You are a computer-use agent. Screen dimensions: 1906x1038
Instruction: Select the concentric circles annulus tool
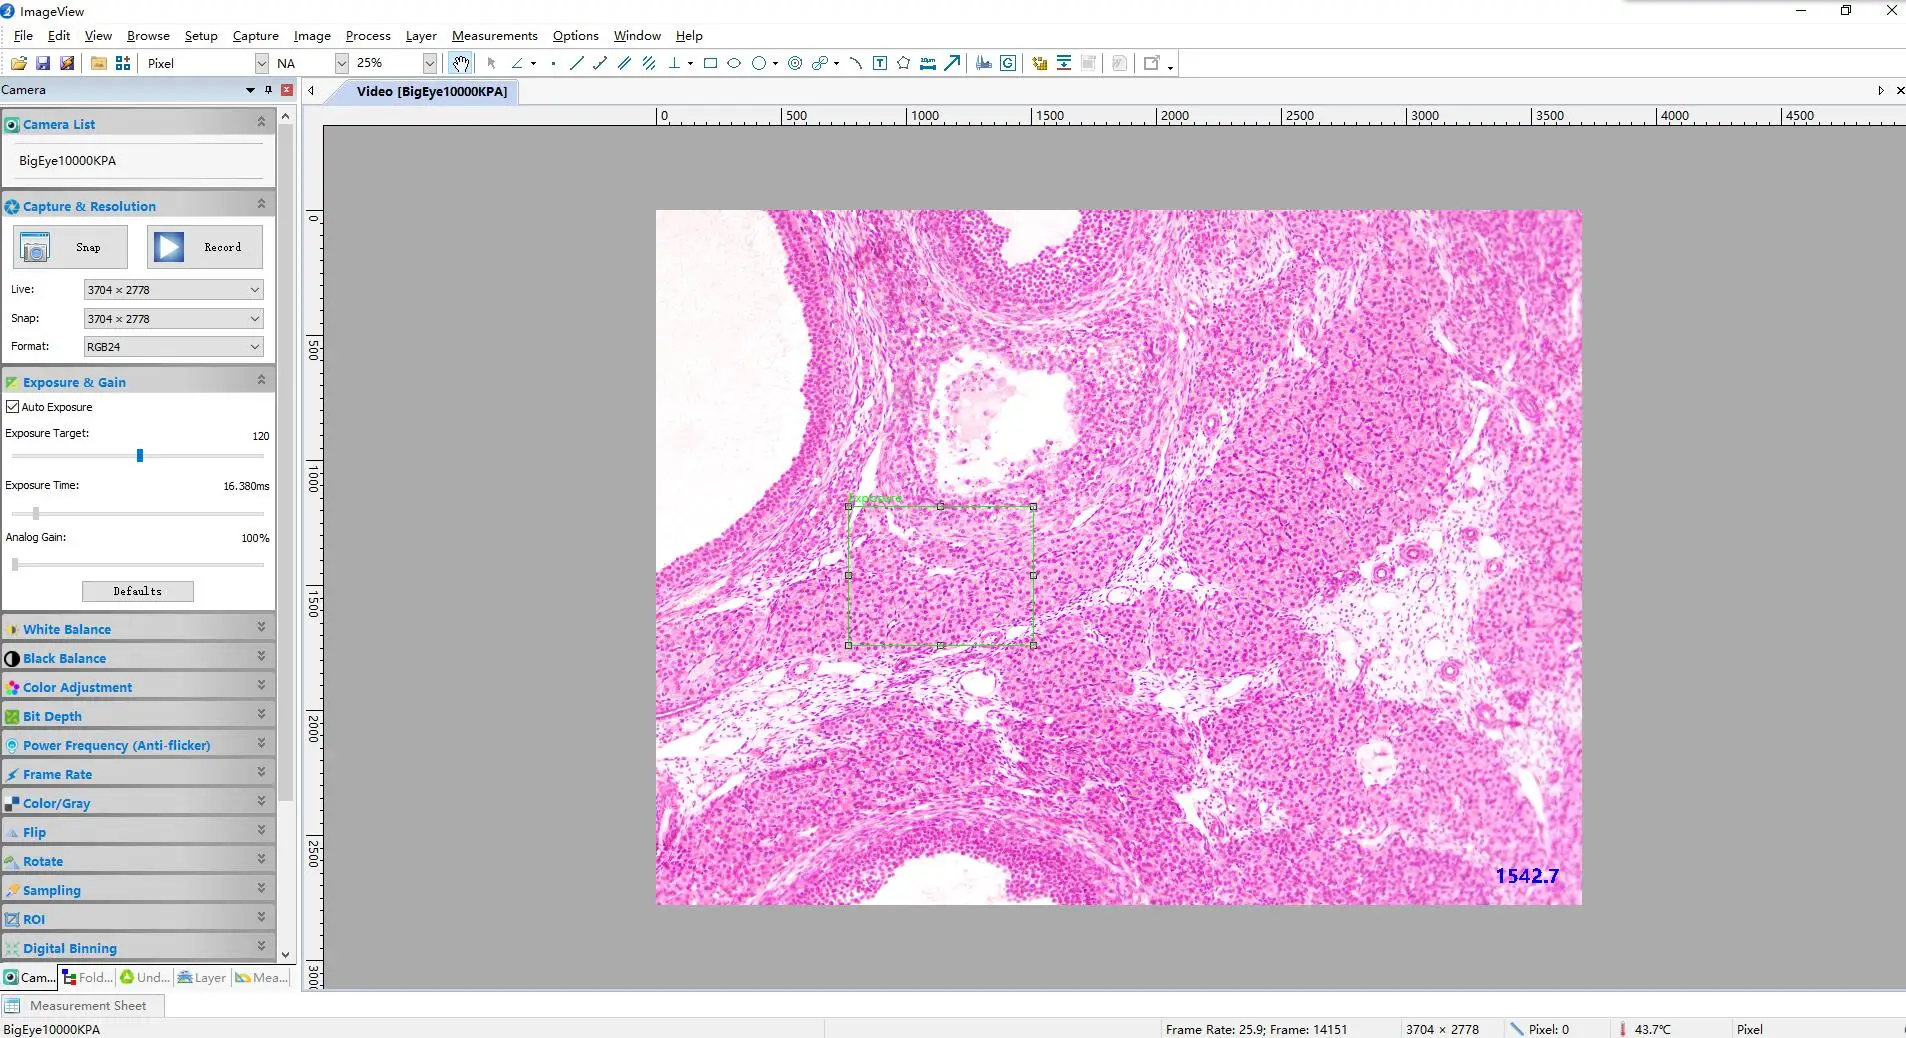[x=795, y=63]
